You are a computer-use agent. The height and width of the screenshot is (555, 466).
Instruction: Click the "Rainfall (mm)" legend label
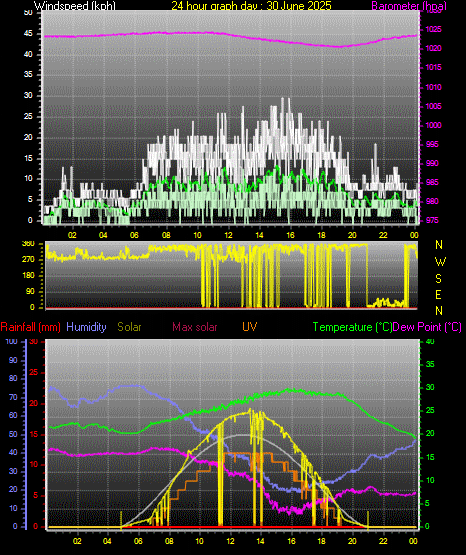tap(30, 327)
